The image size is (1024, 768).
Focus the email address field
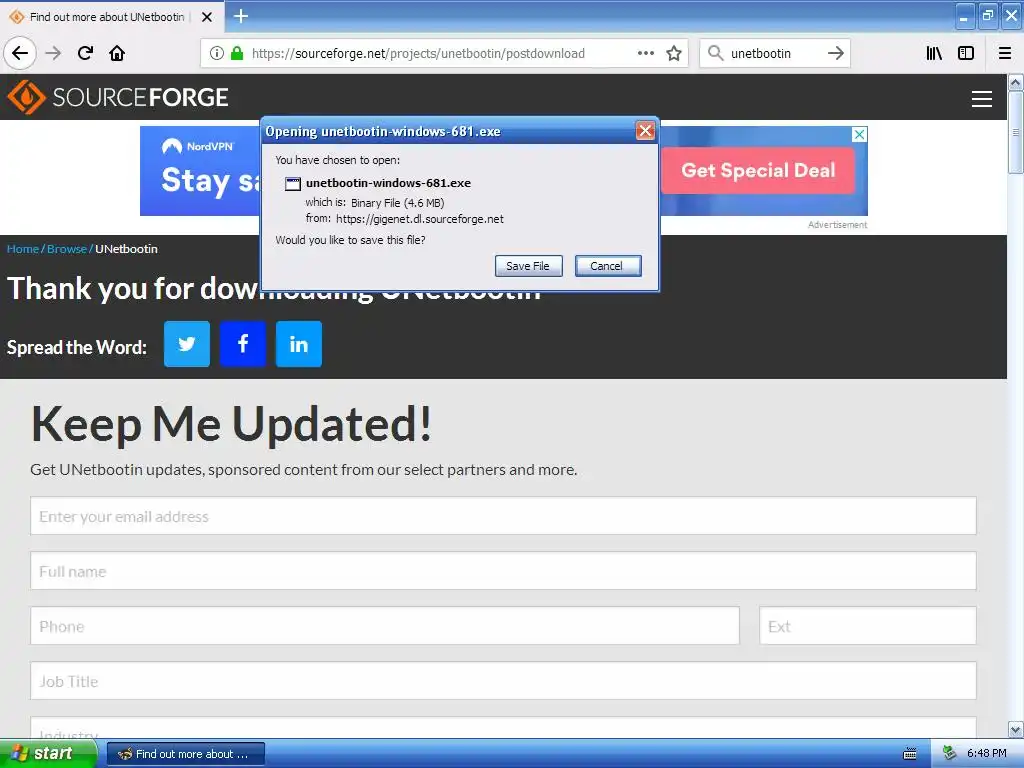click(x=503, y=516)
